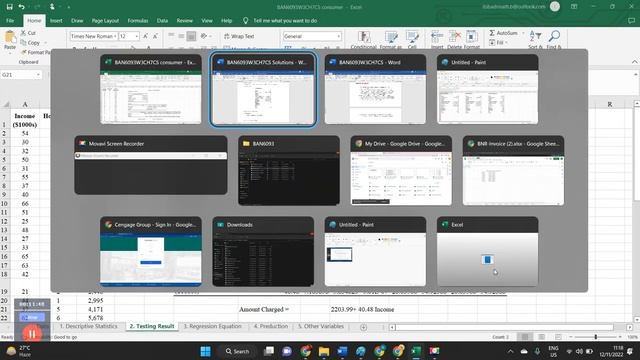Click the Undo arrow in Quick Access toolbar
Viewport: 640px width, 360px height.
[x=22, y=7]
